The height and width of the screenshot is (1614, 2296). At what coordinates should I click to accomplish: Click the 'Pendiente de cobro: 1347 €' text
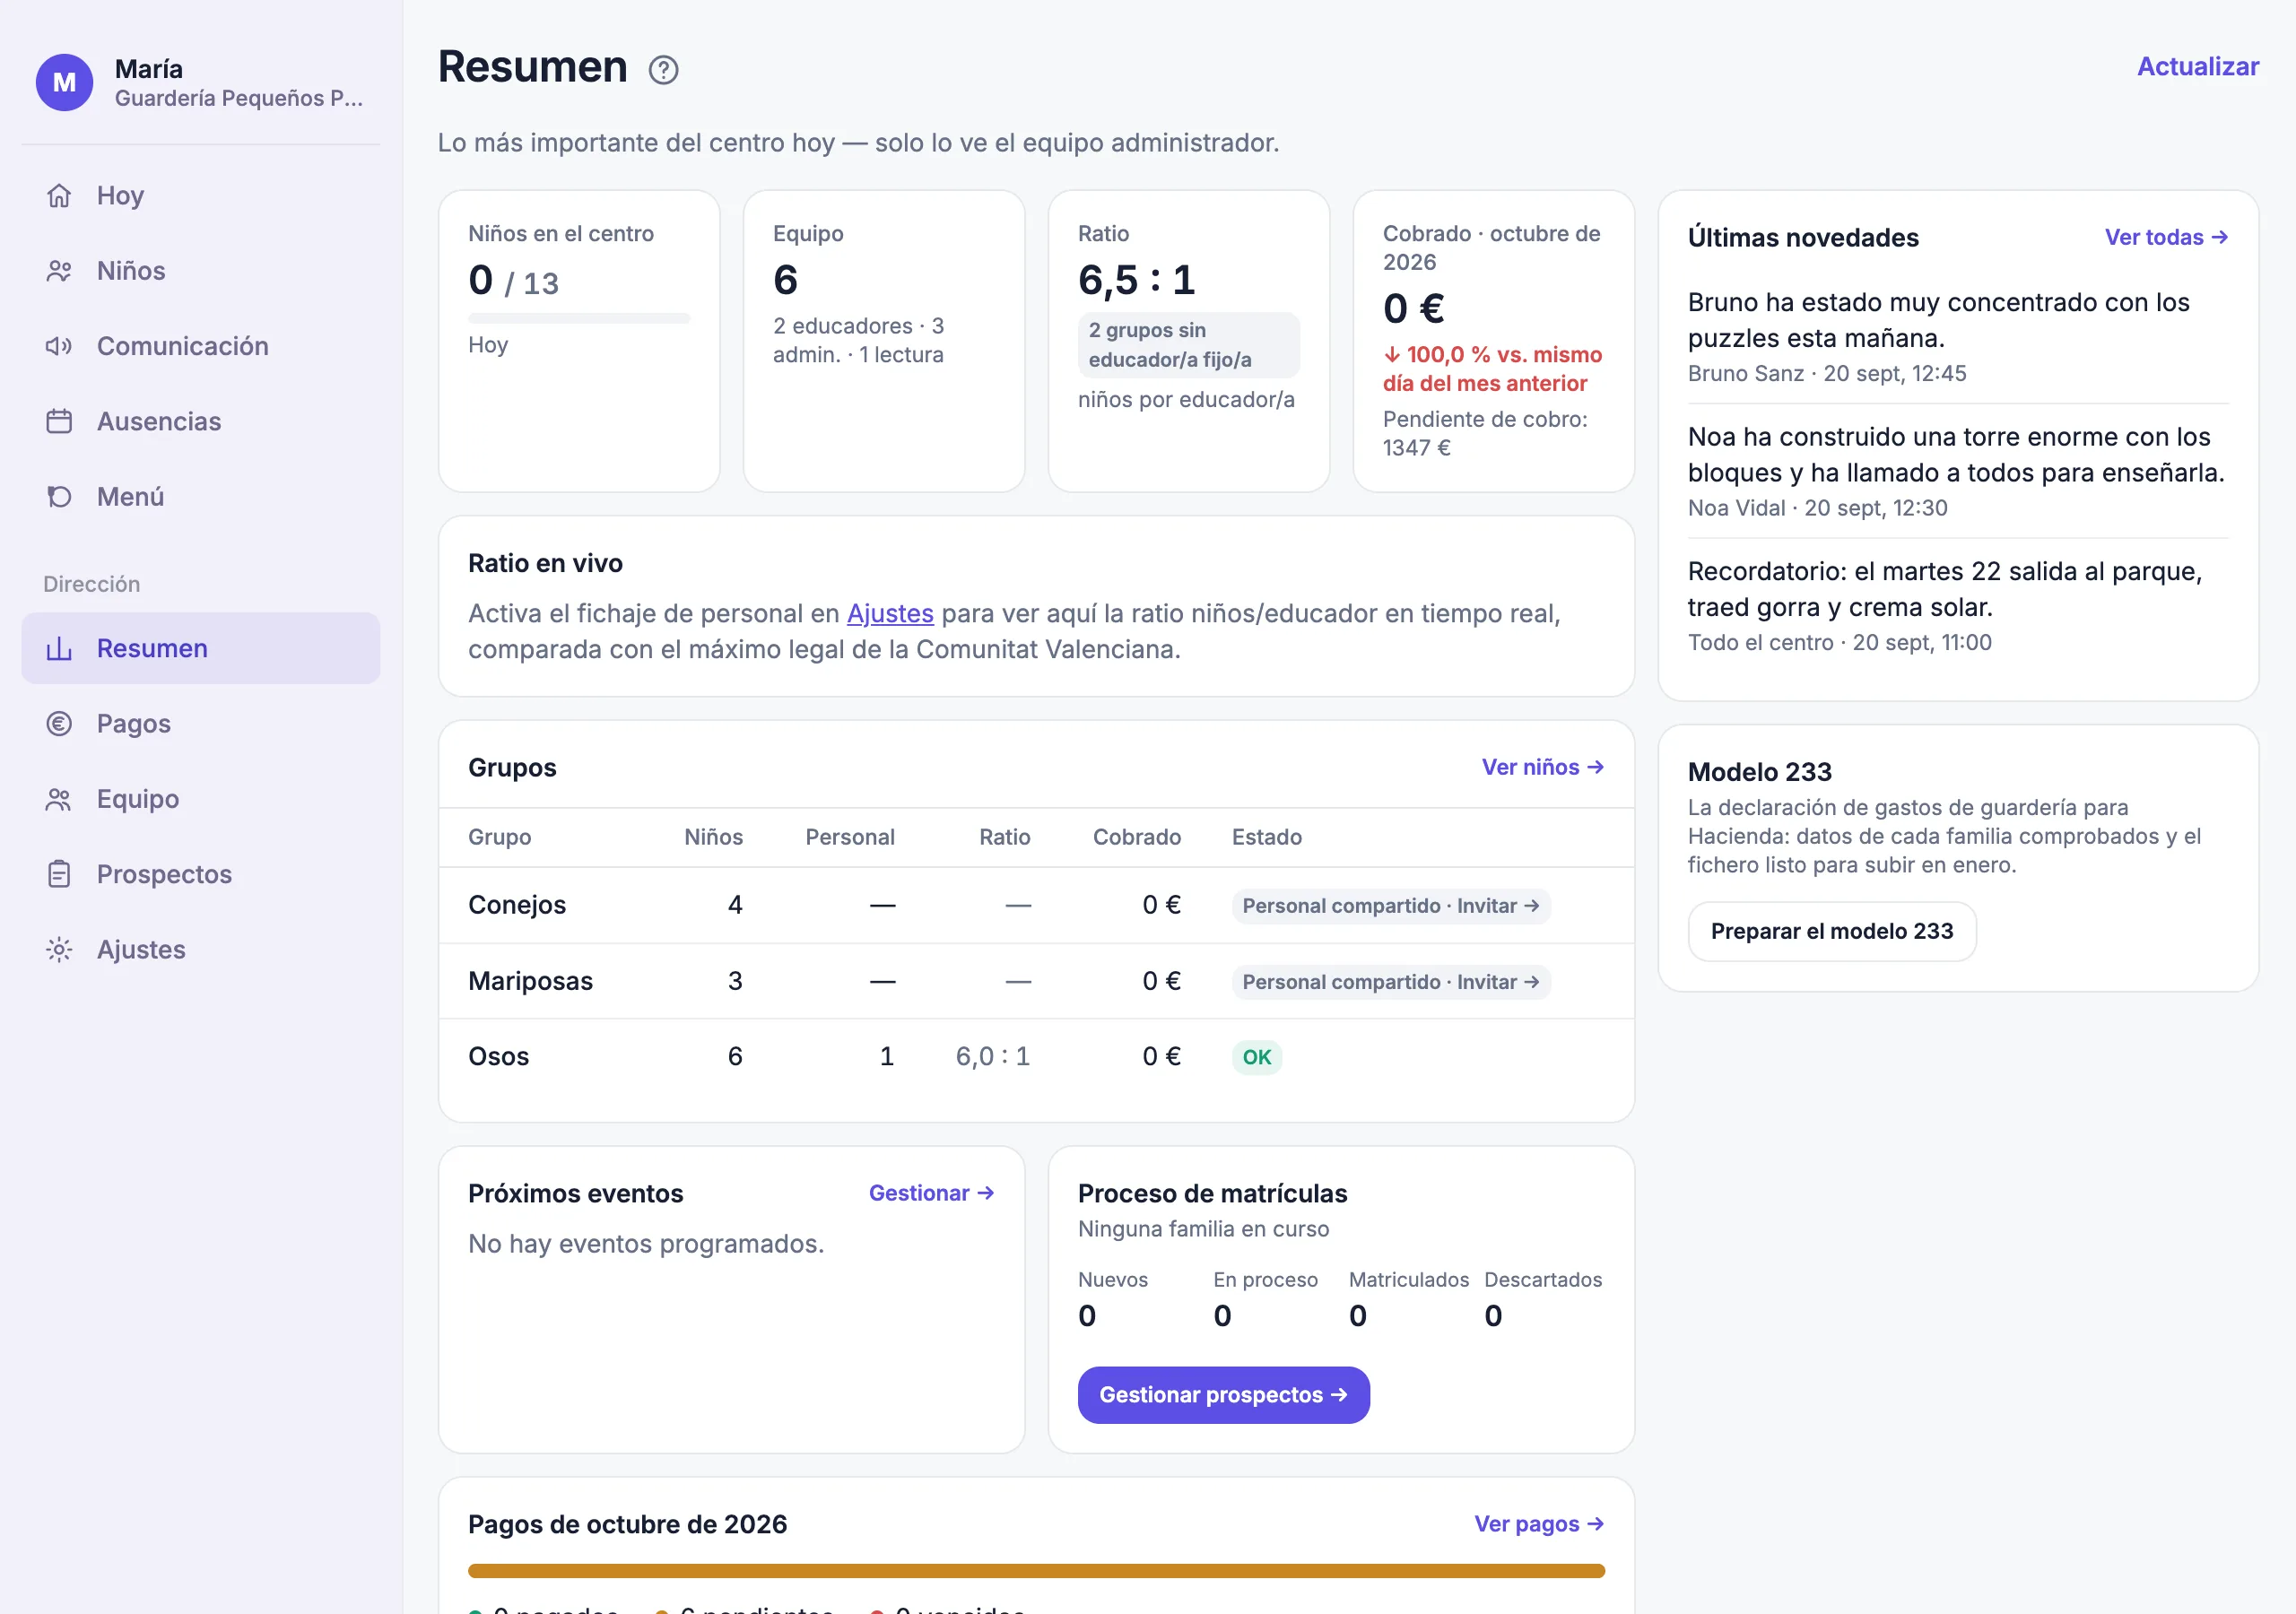[x=1485, y=434]
